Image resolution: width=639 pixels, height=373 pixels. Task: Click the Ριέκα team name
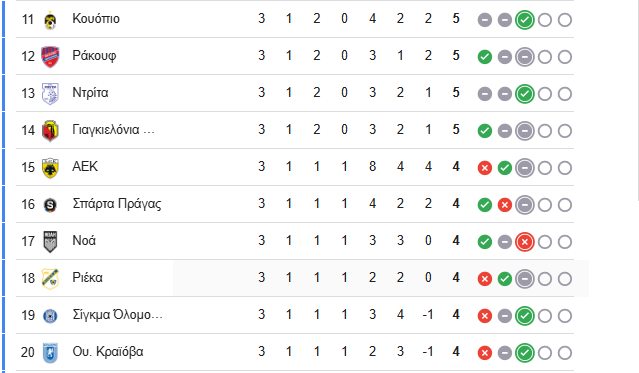click(x=87, y=278)
